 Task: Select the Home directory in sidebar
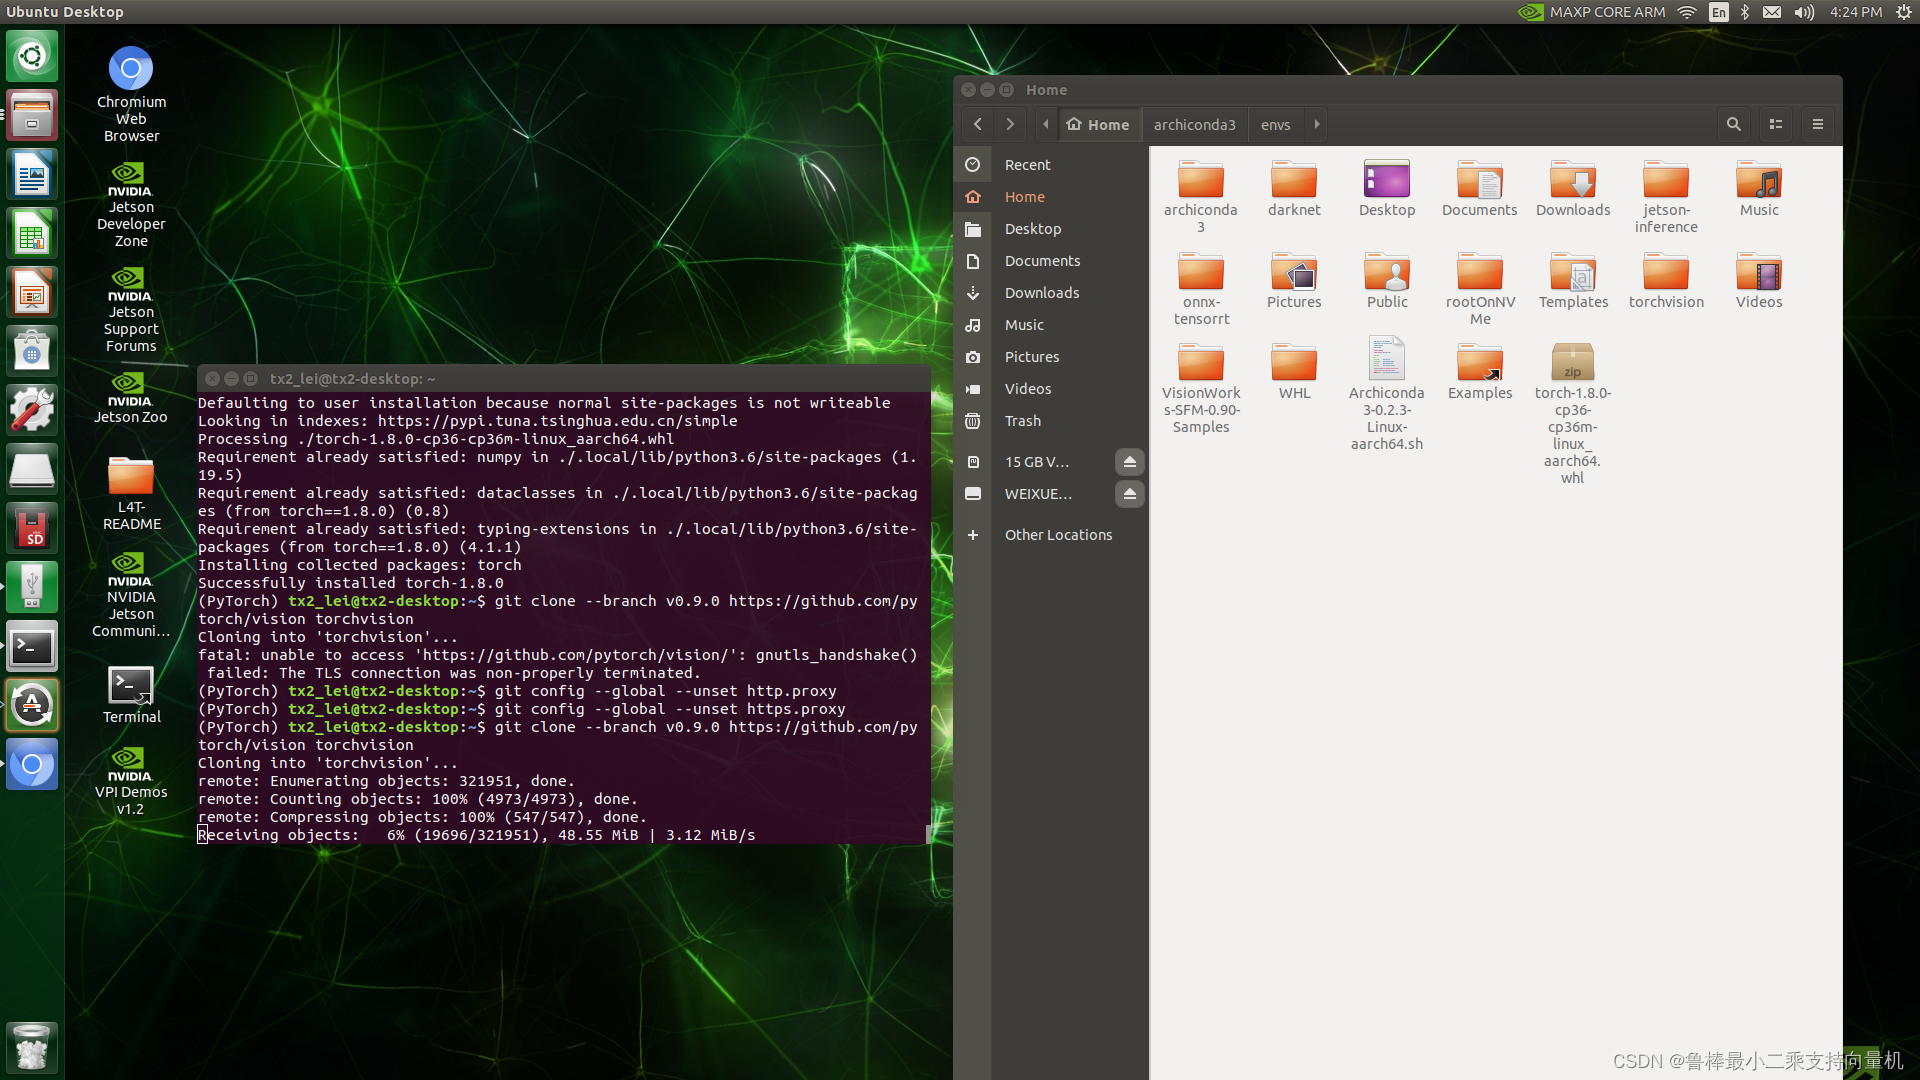(1025, 196)
